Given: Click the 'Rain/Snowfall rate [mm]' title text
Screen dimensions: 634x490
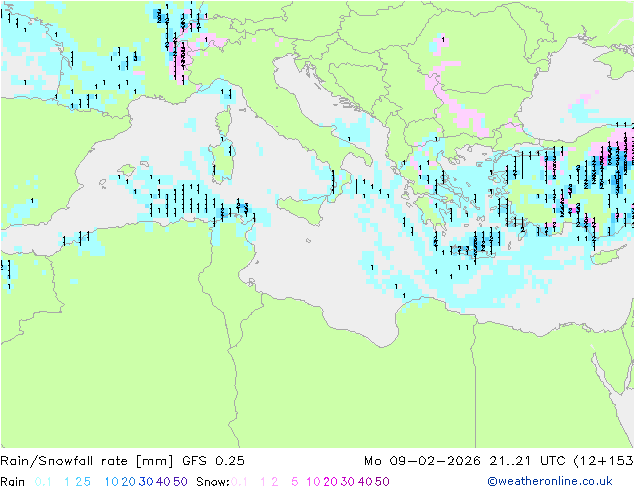Looking at the screenshot, I should [x=87, y=461].
